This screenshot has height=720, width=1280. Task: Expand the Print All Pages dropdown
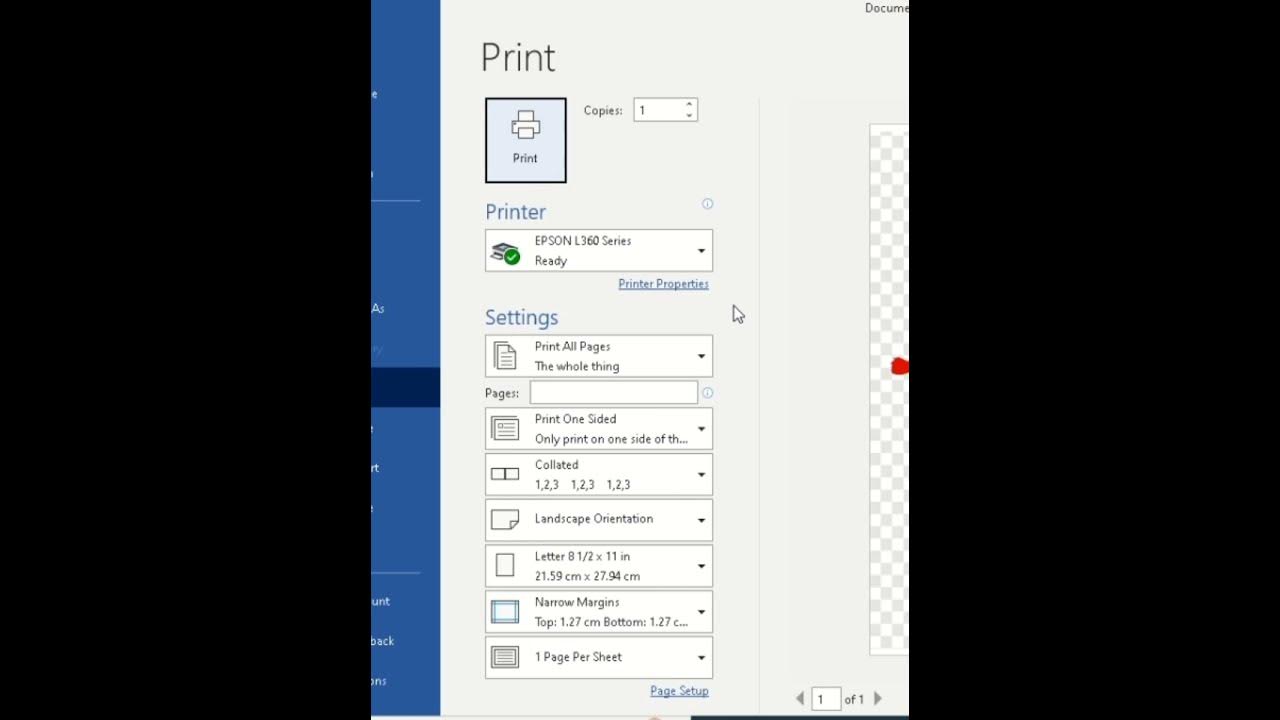tap(599, 356)
